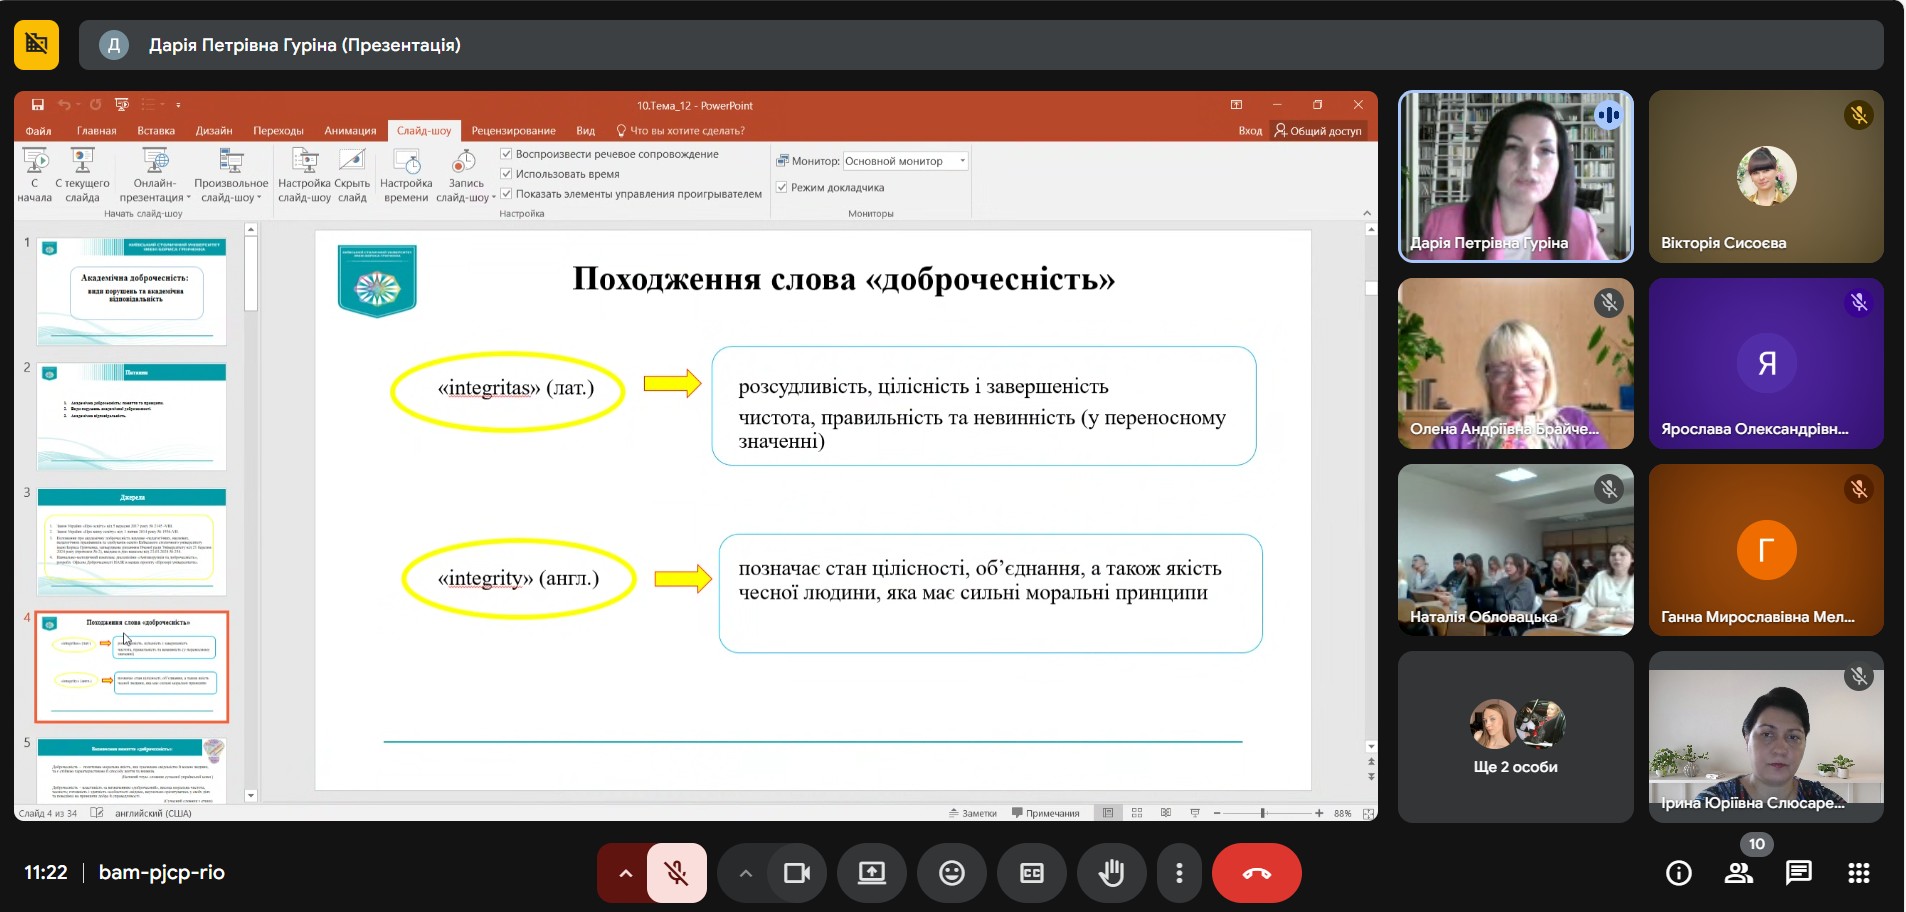Viewport: 1906px width, 912px height.
Task: Toggle the camera button
Action: click(796, 873)
